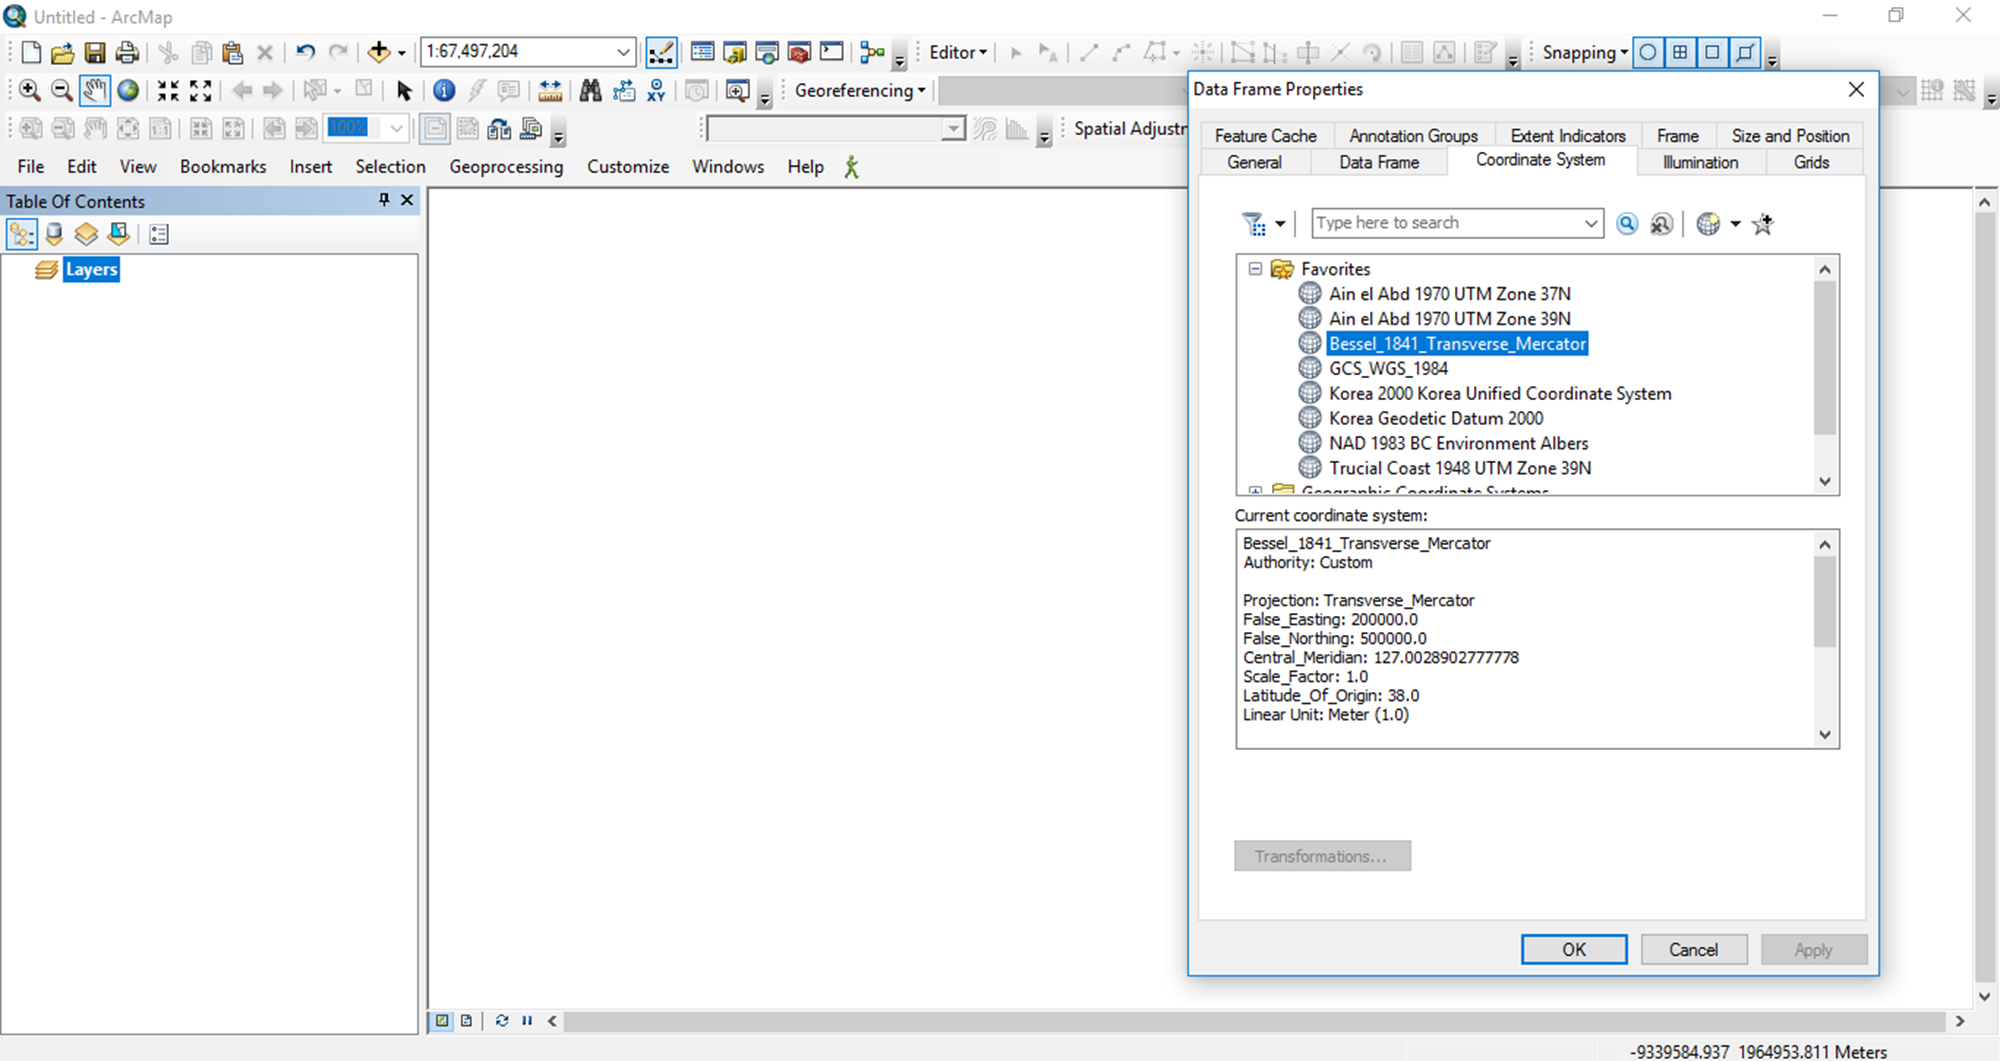The height and width of the screenshot is (1061, 2000).
Task: Launch the ModelBuilder window
Action: pyautogui.click(x=872, y=52)
